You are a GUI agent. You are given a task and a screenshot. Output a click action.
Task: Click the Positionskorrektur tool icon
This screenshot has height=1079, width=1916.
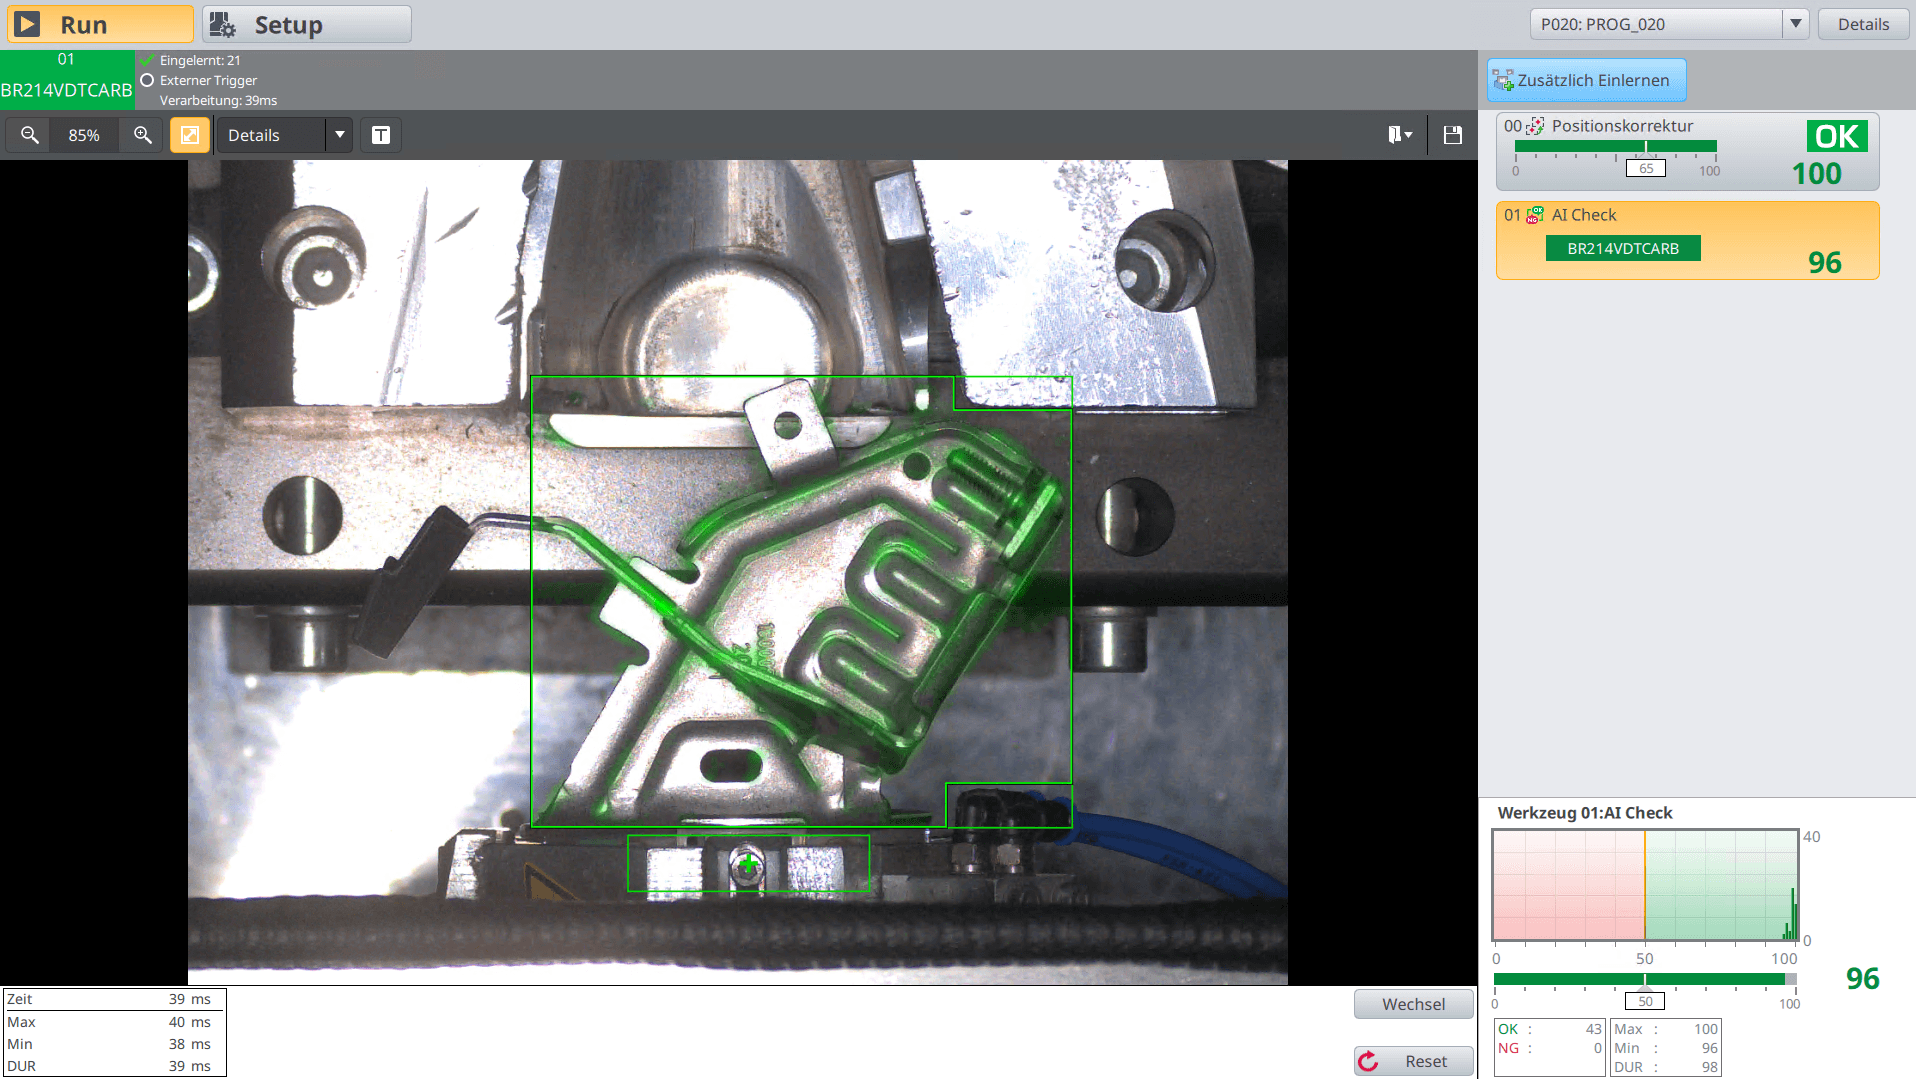(1535, 126)
